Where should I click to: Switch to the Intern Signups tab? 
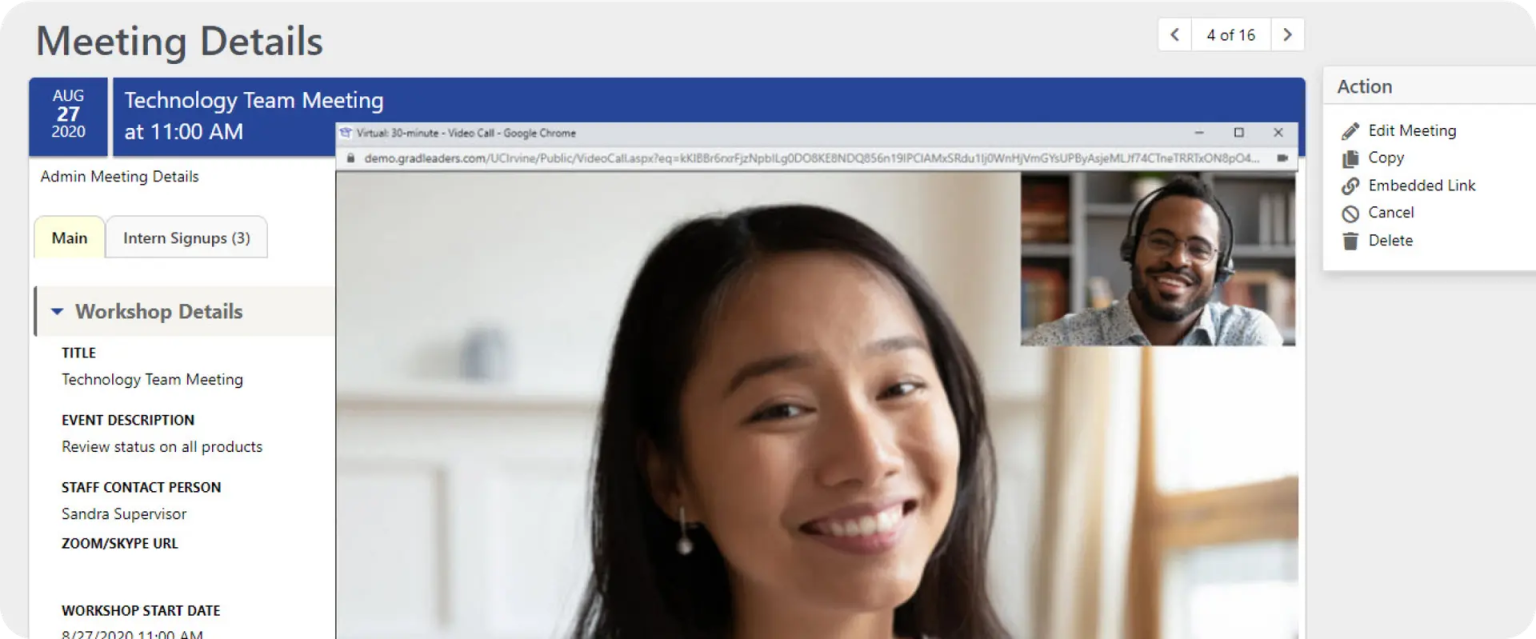[186, 237]
